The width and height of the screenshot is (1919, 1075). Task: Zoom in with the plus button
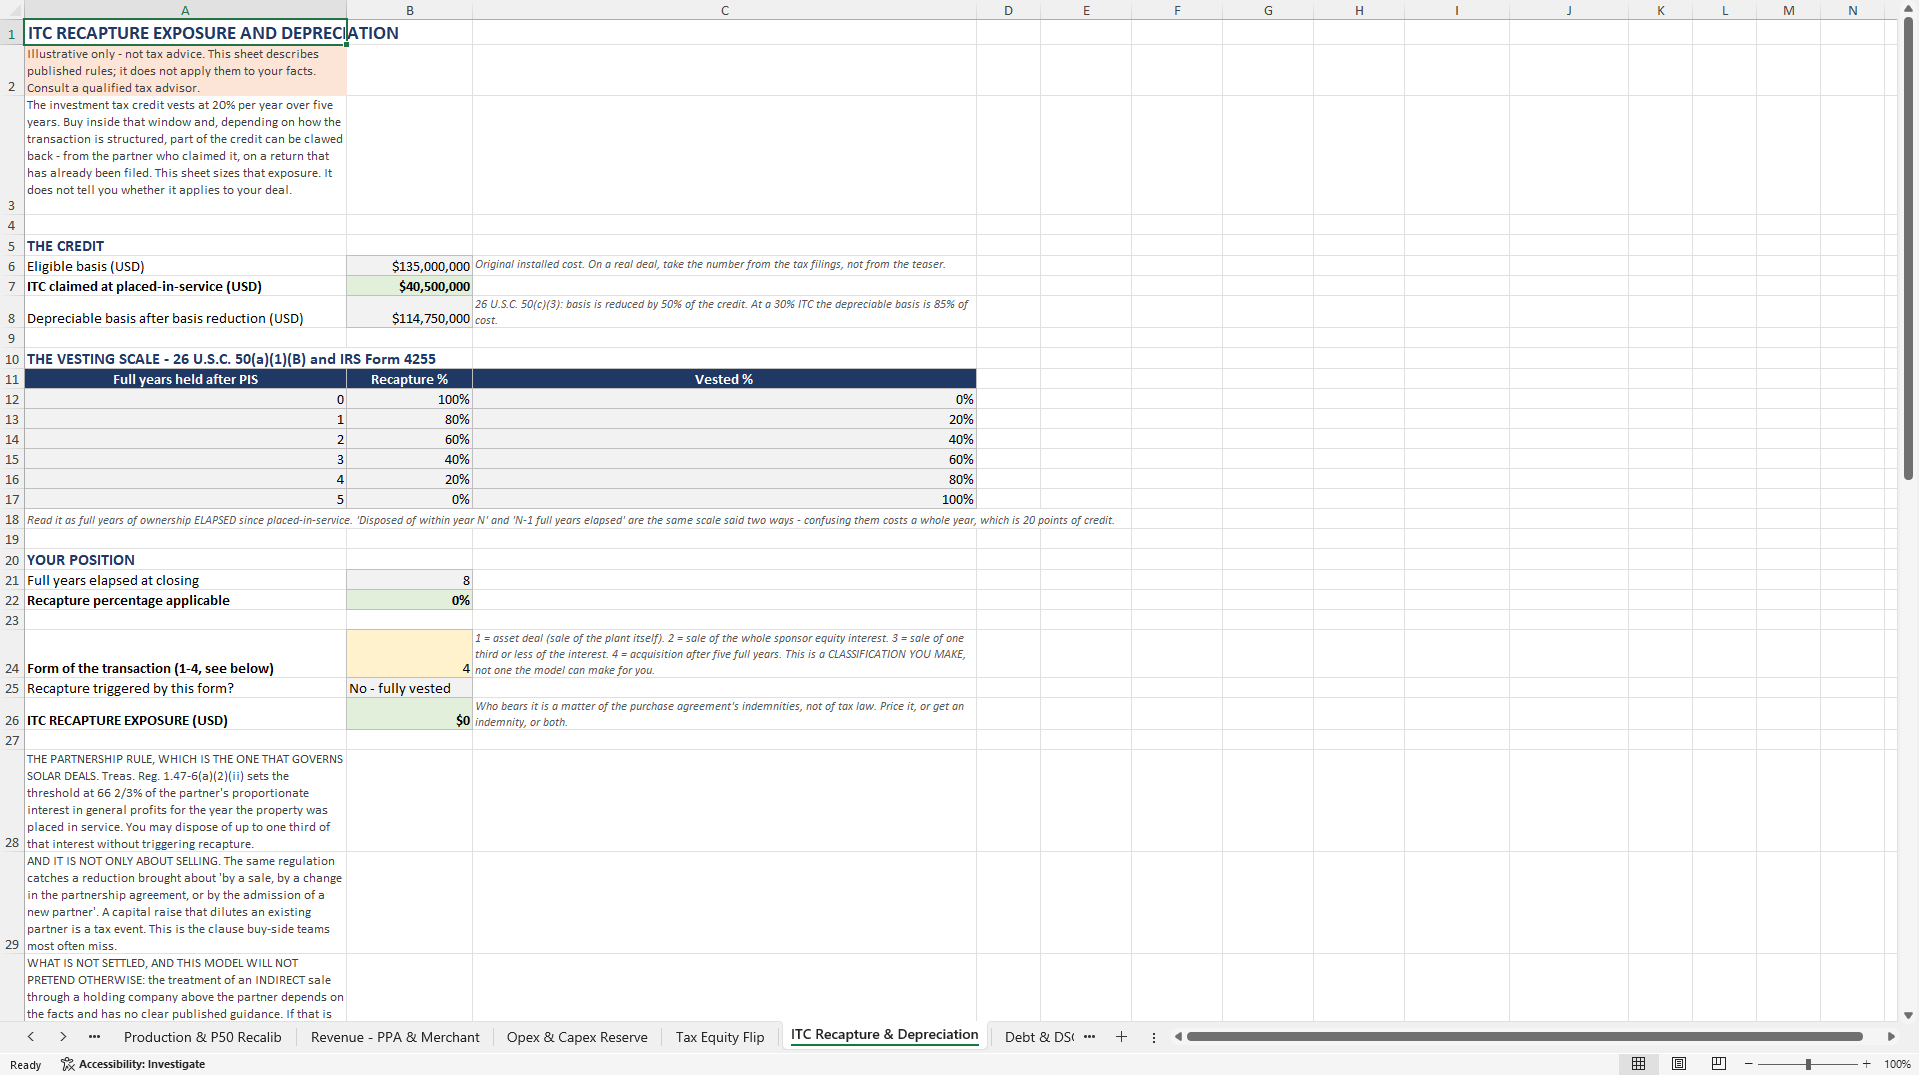(1866, 1064)
